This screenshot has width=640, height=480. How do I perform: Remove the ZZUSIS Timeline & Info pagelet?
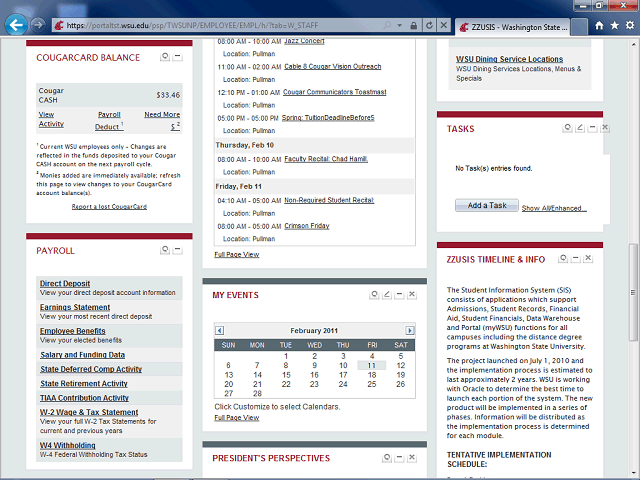[x=588, y=258]
